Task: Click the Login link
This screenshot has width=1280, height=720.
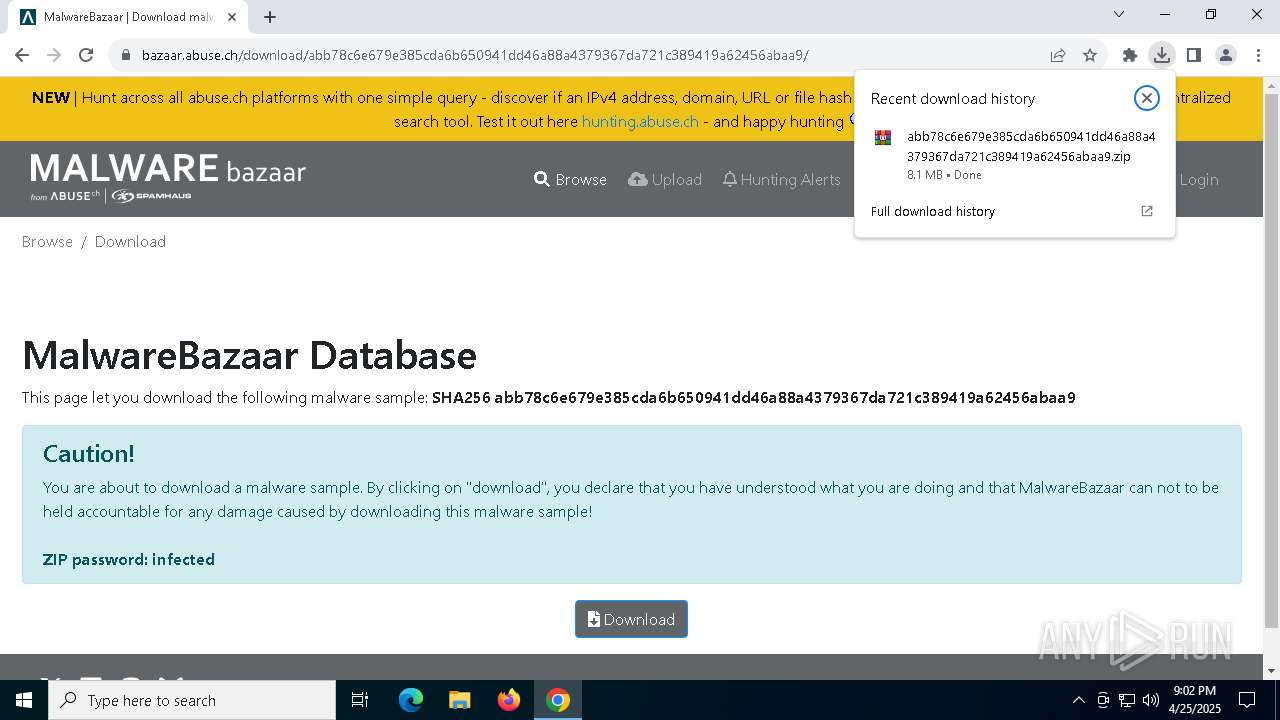Action: (x=1198, y=179)
